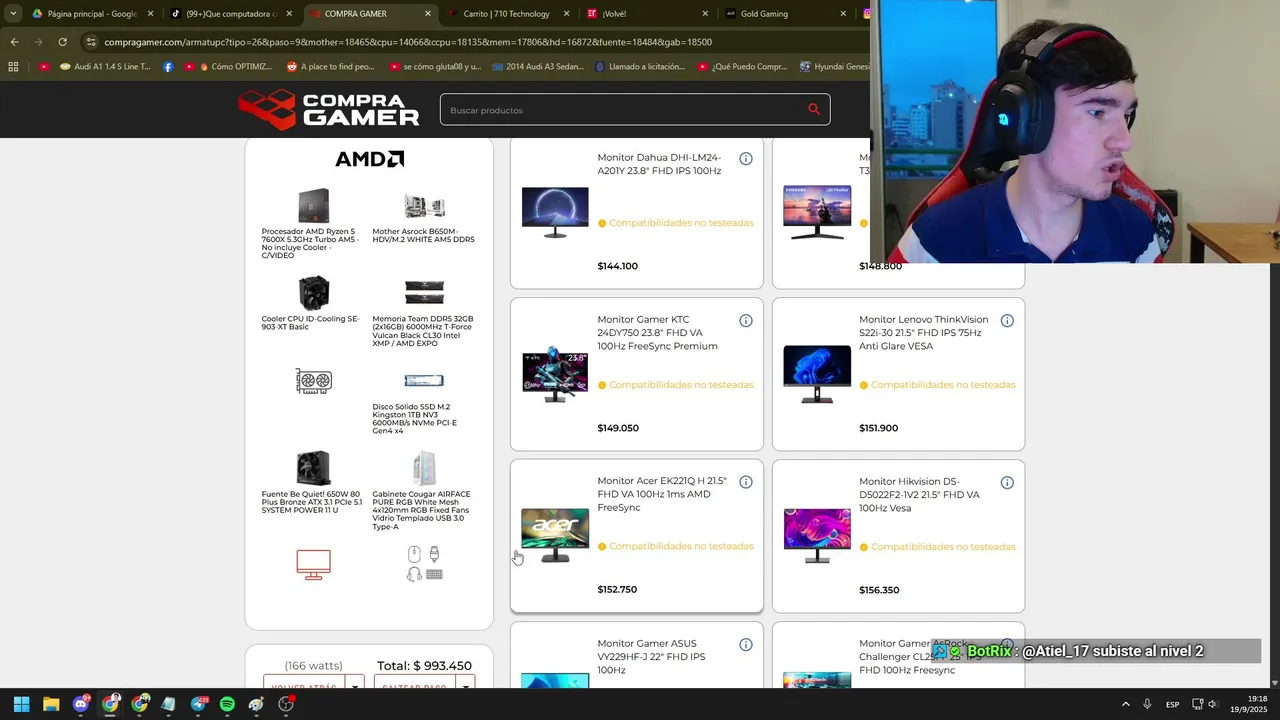
Task: Click the ESP language indicator in taskbar
Action: click(1172, 704)
